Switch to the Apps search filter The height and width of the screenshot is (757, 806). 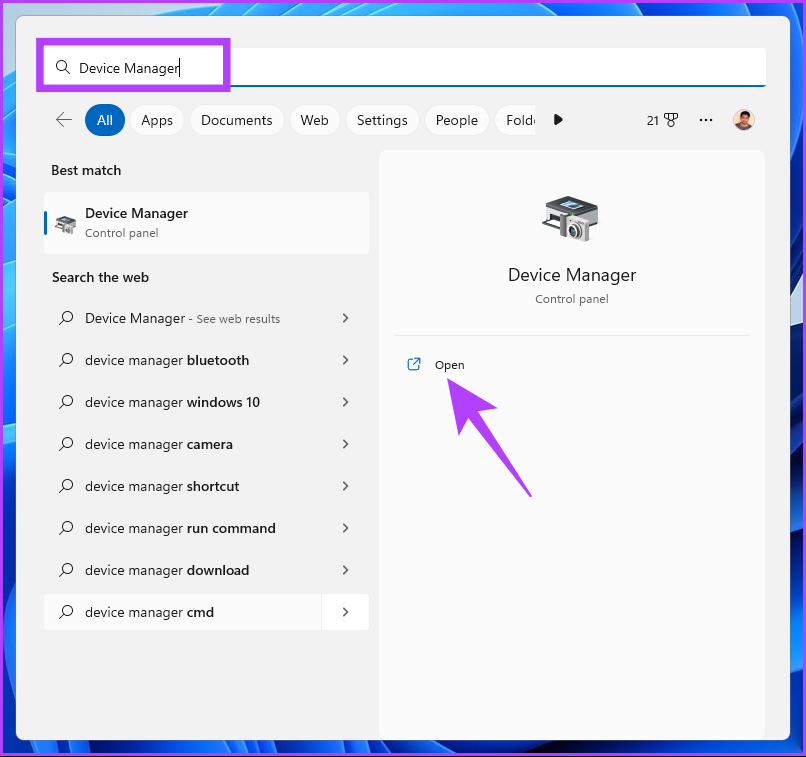[156, 119]
